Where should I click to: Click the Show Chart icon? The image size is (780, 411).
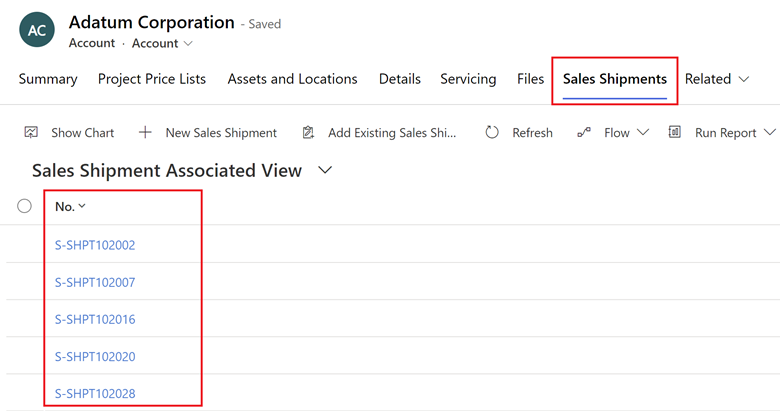[x=31, y=132]
